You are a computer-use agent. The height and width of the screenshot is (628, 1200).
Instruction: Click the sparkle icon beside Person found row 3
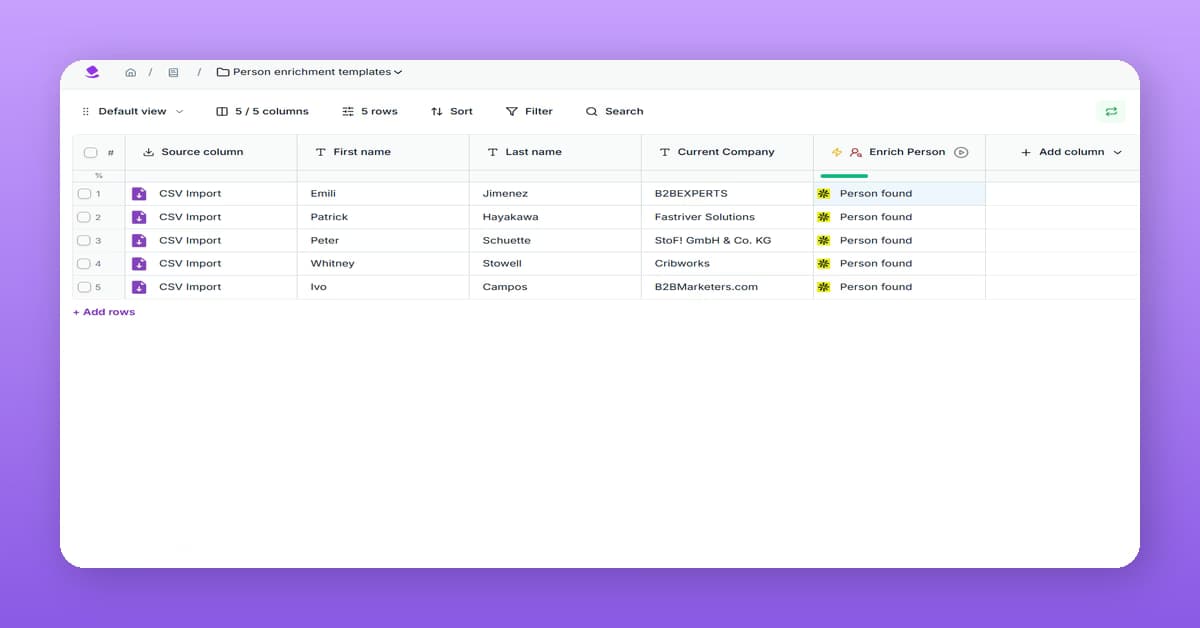tap(824, 240)
